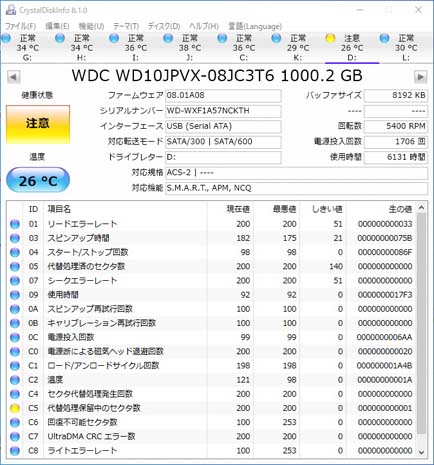This screenshot has height=465, width=434.
Task: Open the 言語(Language) menu
Action: point(255,26)
